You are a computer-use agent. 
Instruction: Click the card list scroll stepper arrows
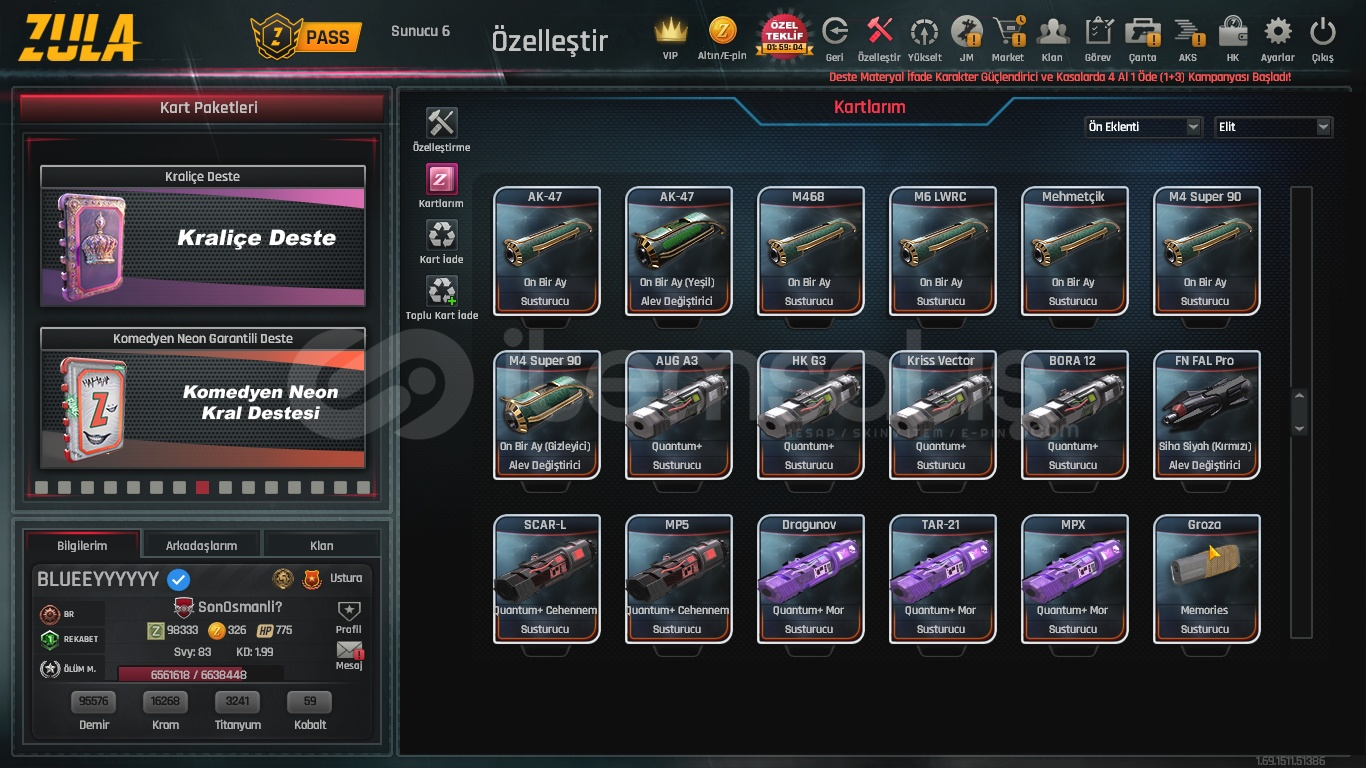click(1300, 412)
